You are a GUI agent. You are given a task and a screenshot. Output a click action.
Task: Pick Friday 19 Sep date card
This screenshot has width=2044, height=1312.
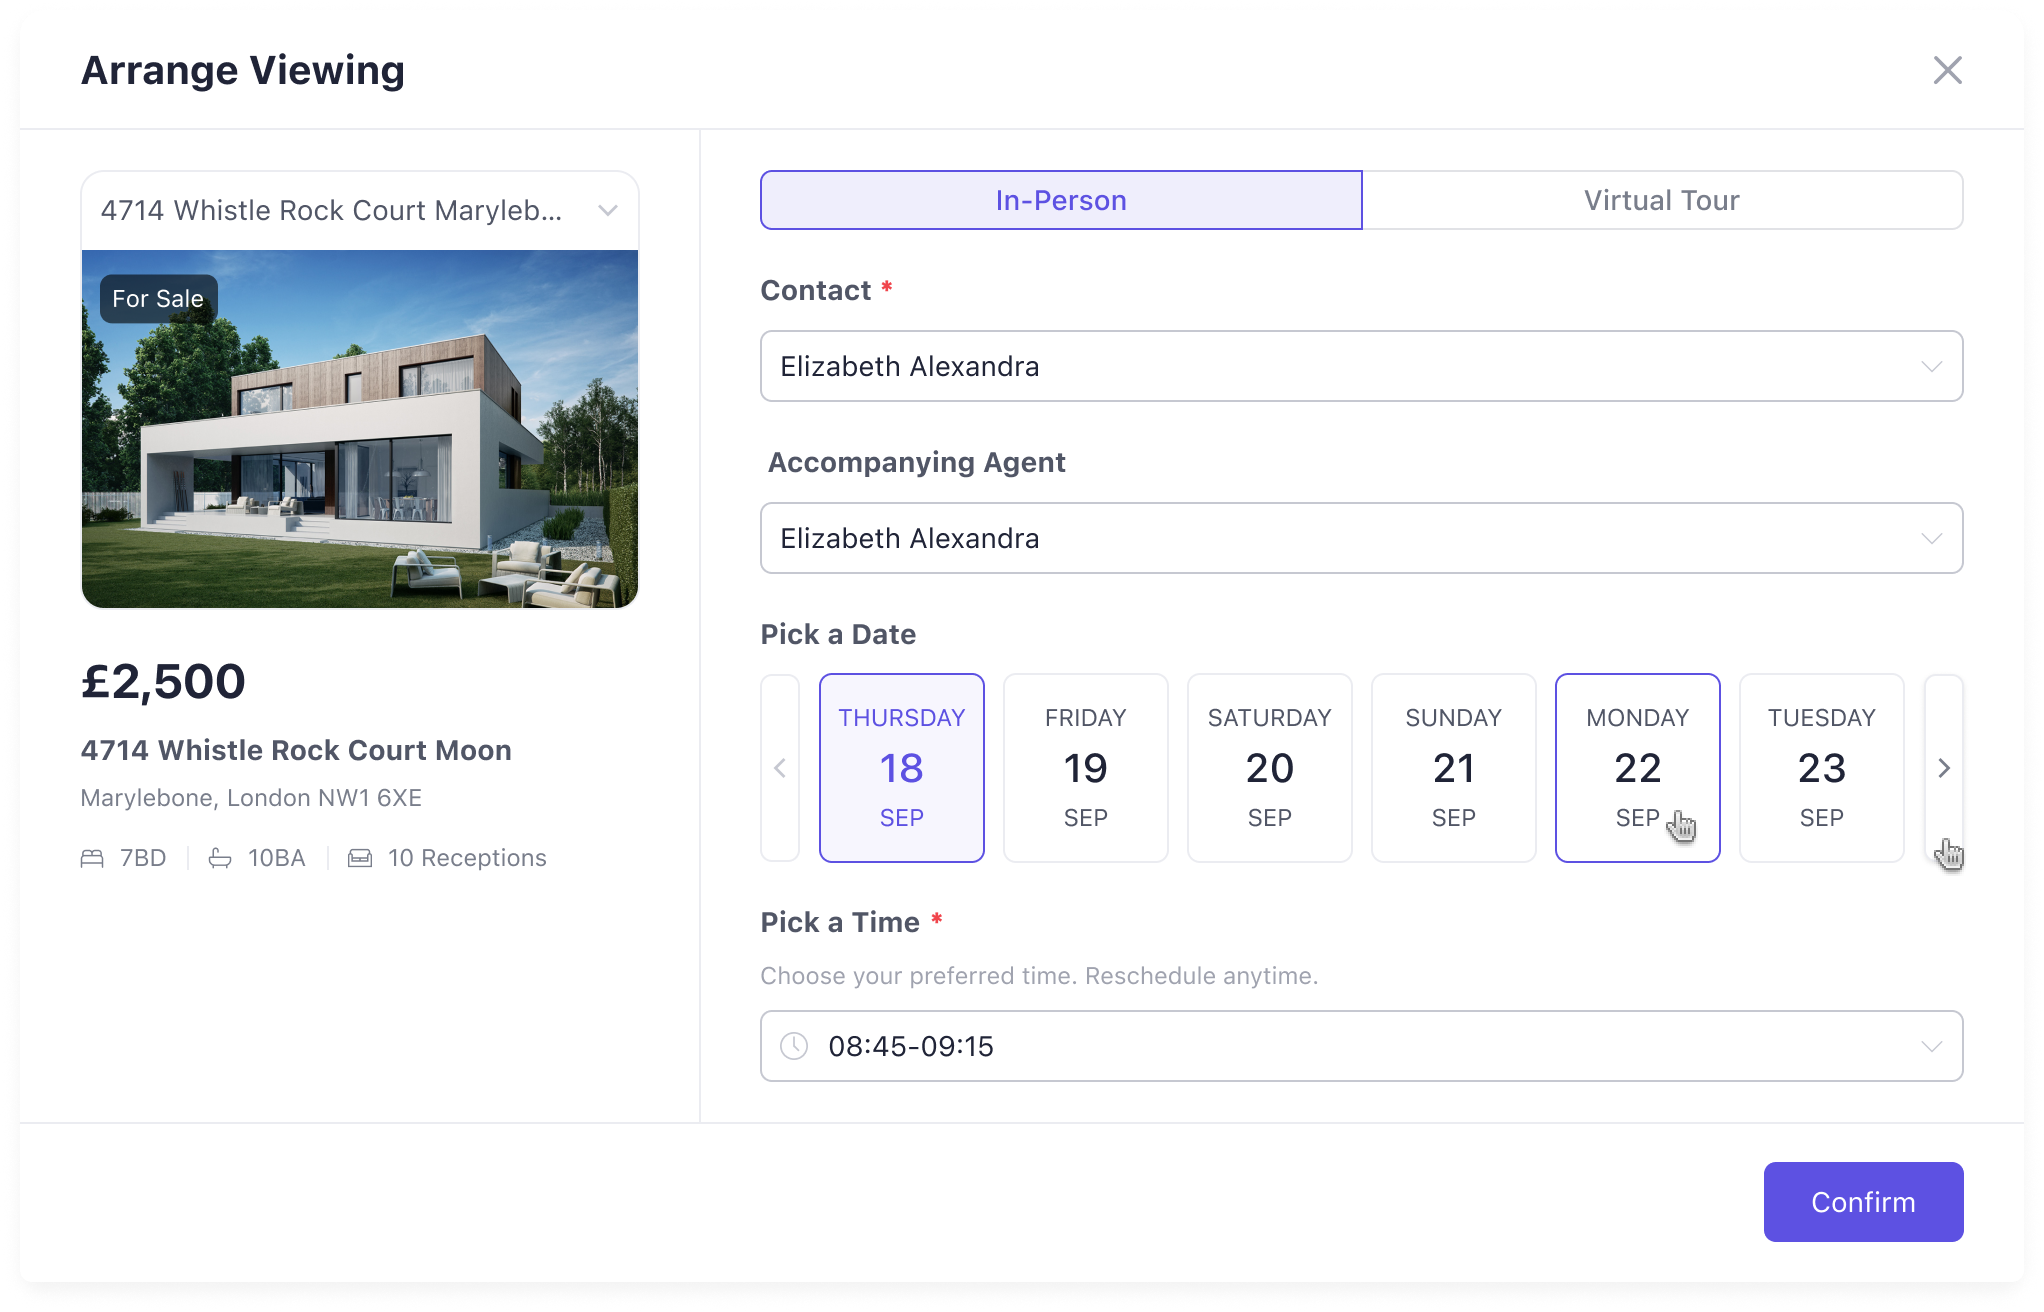pos(1085,768)
